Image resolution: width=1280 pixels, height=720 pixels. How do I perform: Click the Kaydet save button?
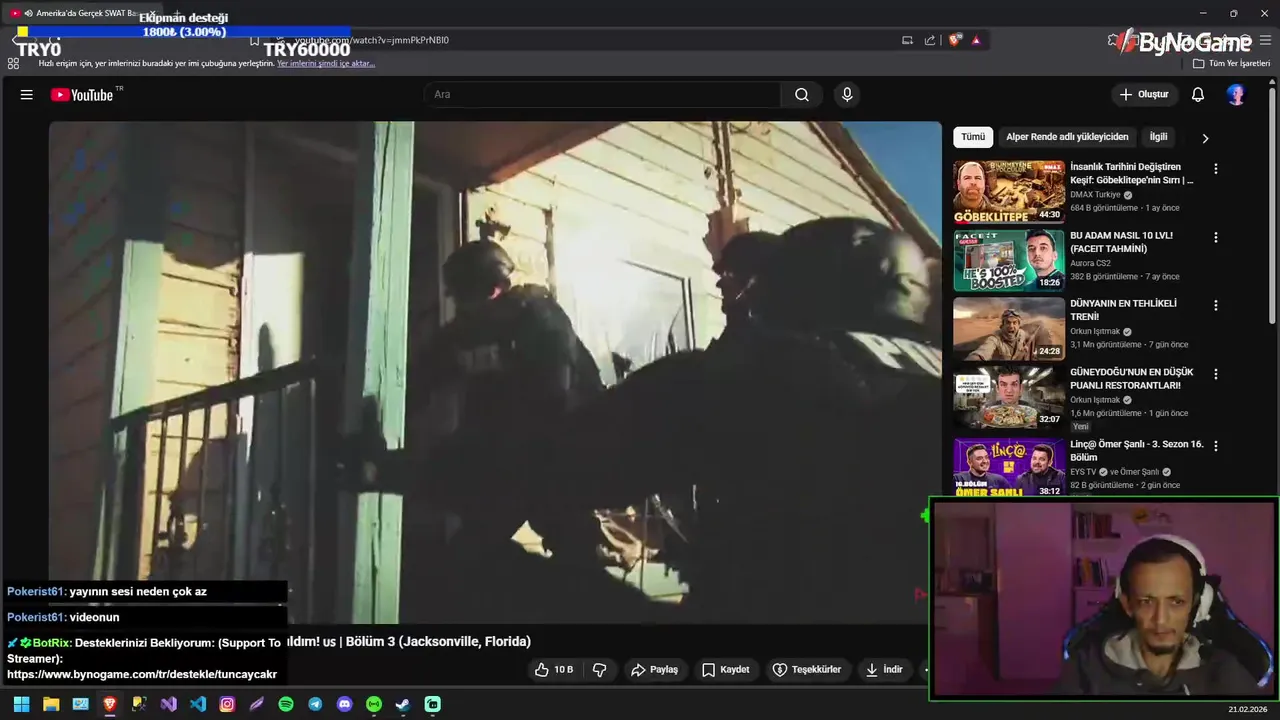pos(726,670)
